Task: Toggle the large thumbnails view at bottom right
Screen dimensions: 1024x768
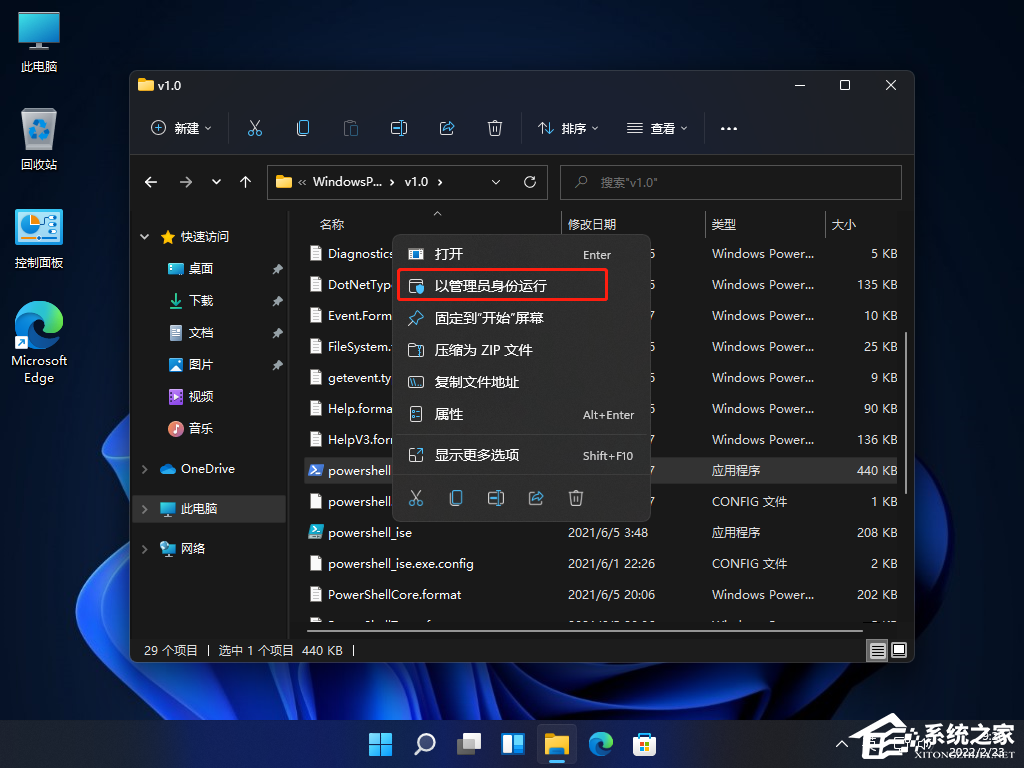Action: (898, 650)
